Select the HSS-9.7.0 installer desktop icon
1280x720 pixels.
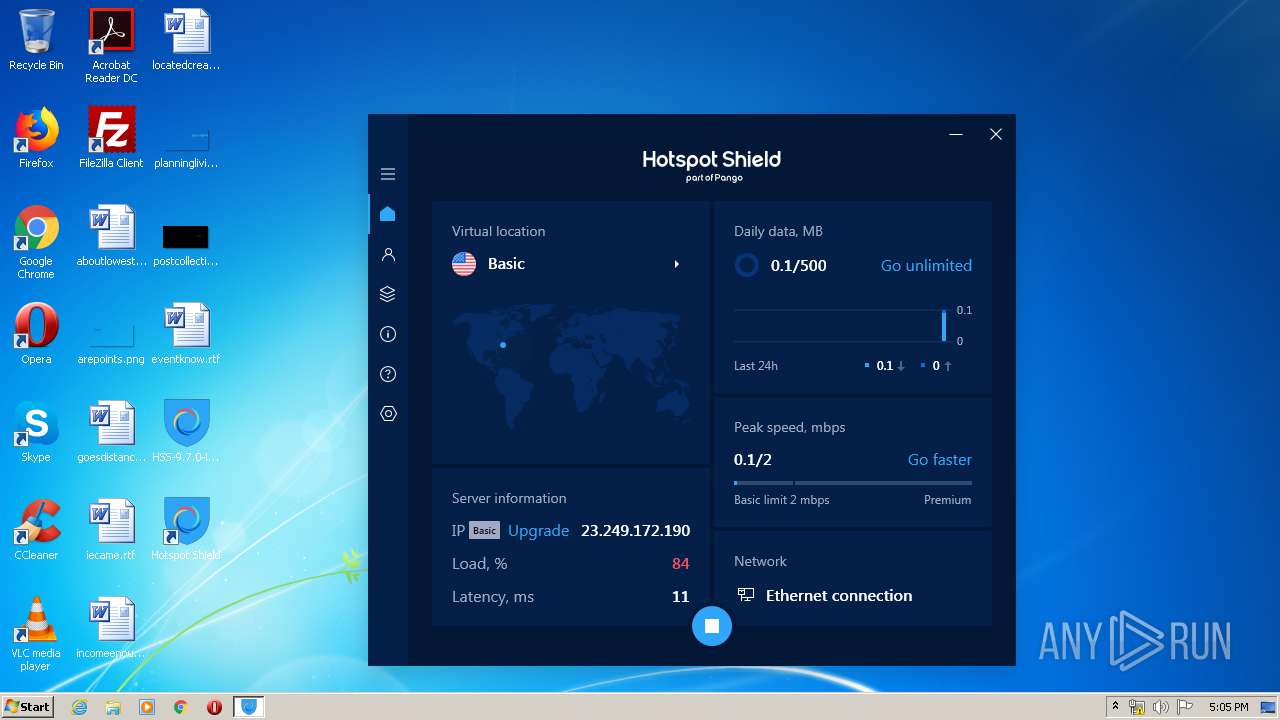(x=186, y=432)
